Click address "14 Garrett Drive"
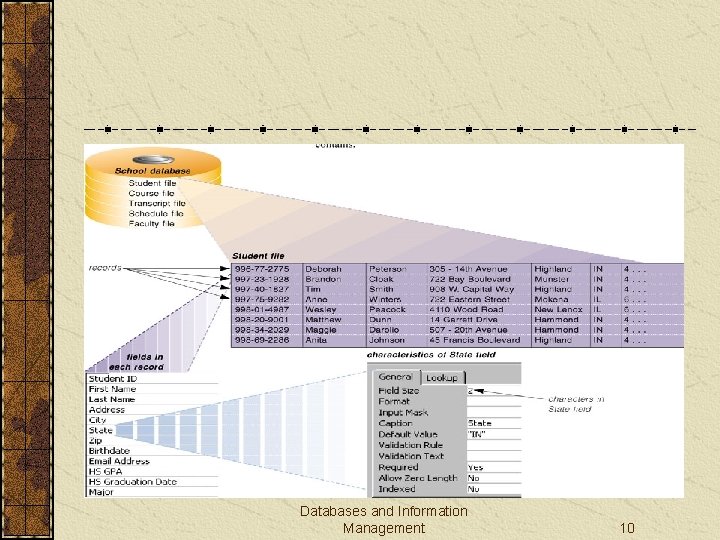This screenshot has height=540, width=720. pos(464,320)
